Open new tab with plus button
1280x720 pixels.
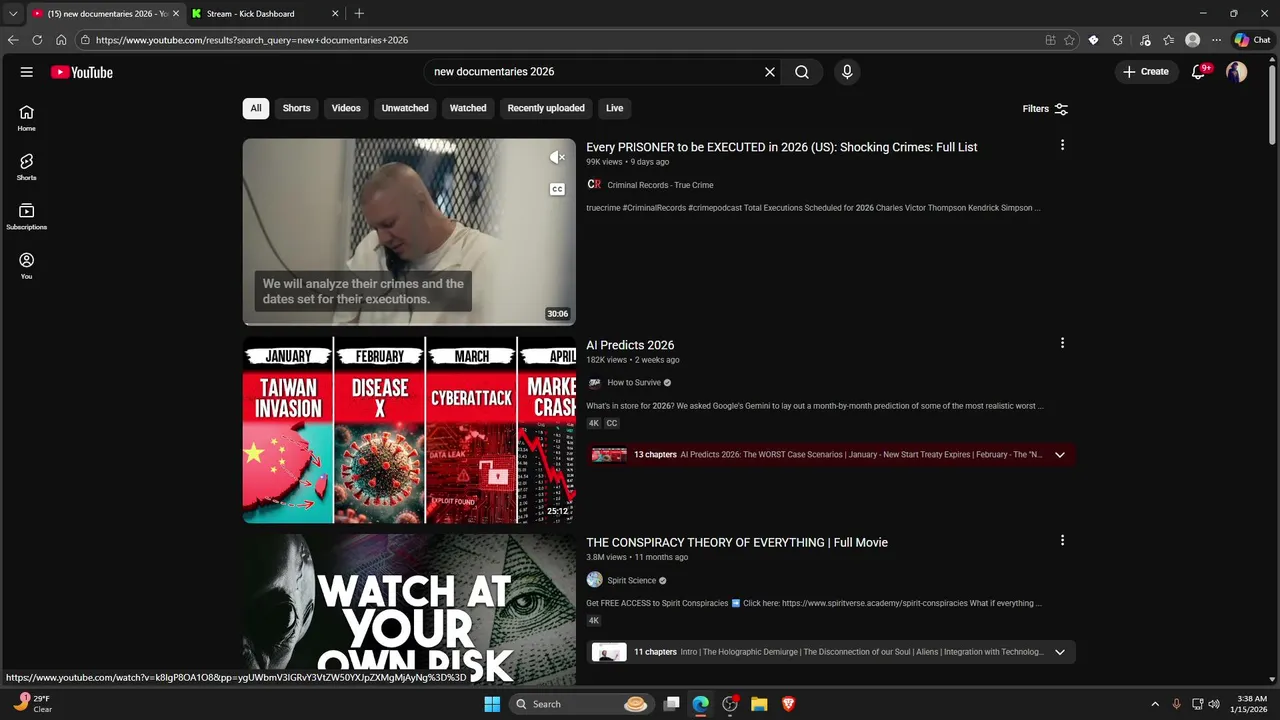pos(359,13)
